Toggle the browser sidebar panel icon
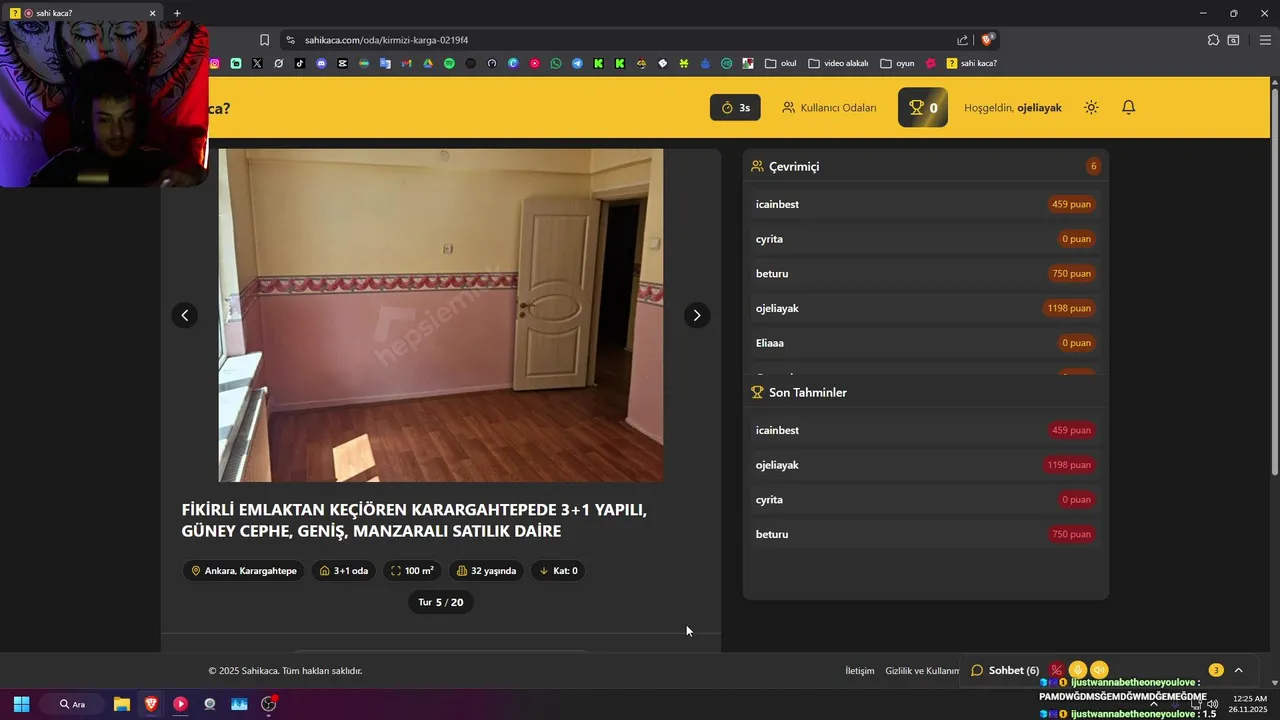The image size is (1280, 720). pyautogui.click(x=1234, y=40)
